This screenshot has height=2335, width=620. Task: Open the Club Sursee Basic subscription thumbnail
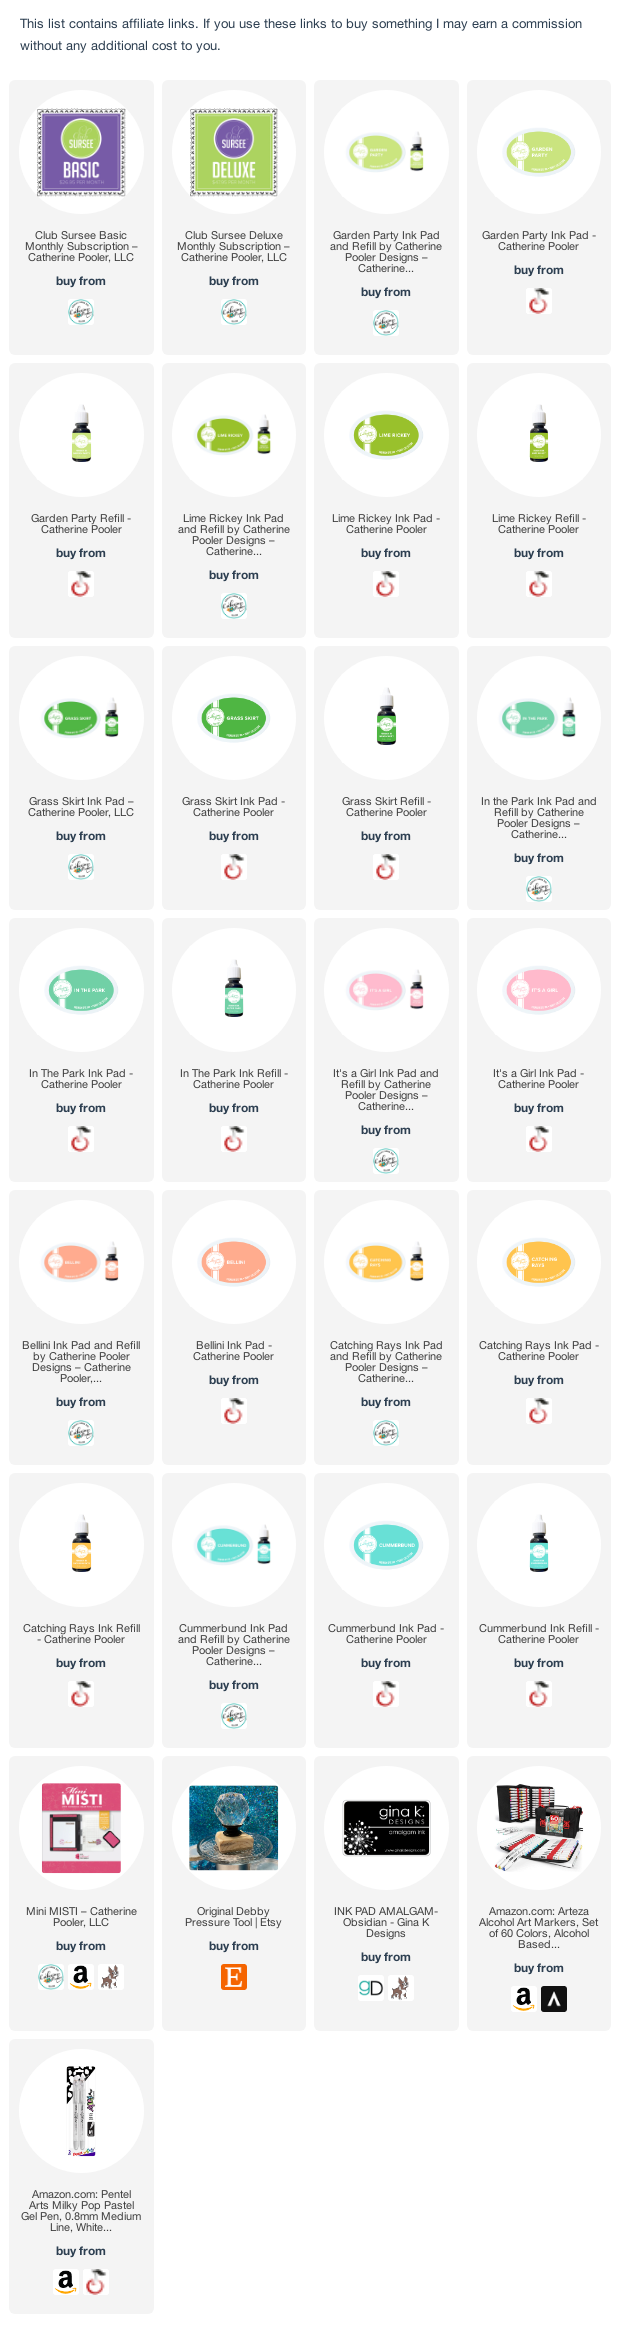point(81,152)
